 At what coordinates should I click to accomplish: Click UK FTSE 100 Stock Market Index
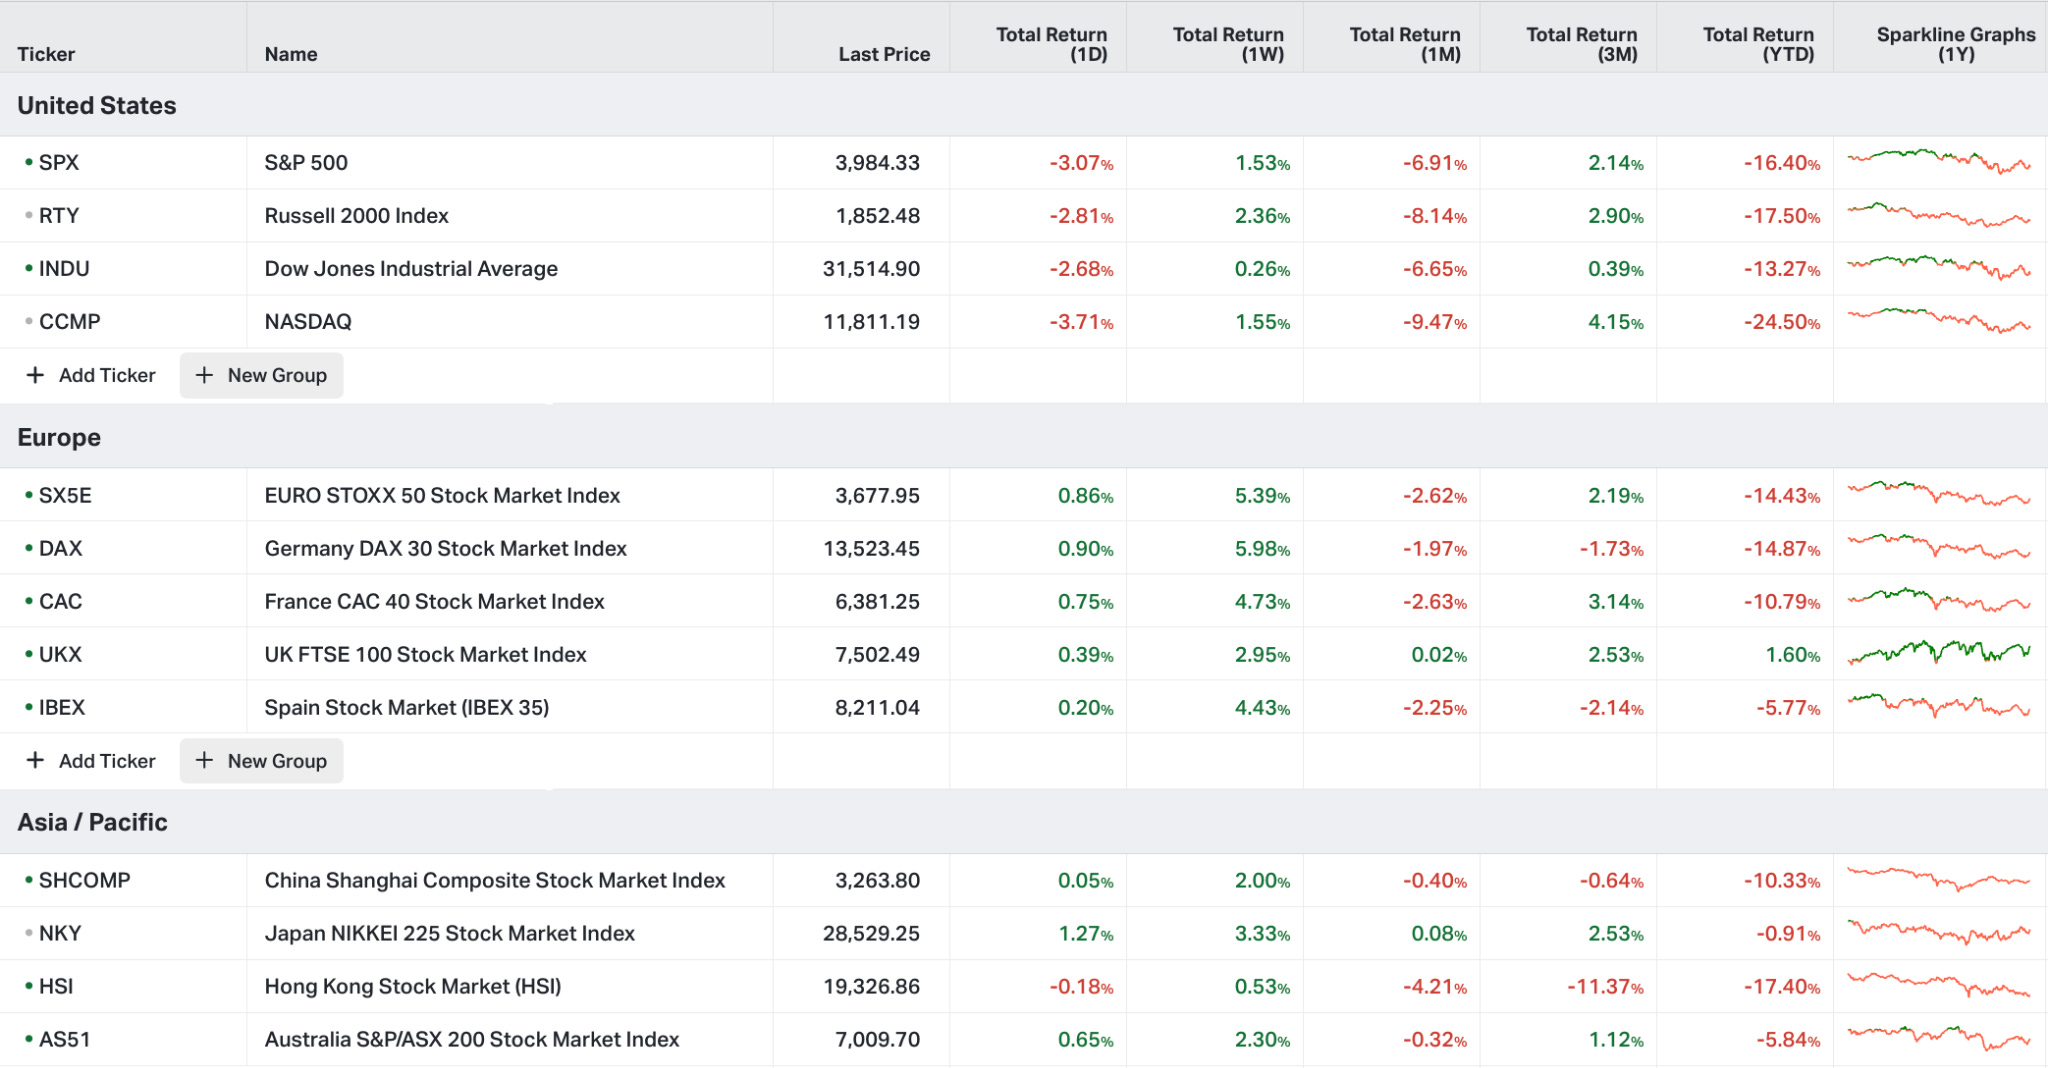click(x=425, y=654)
